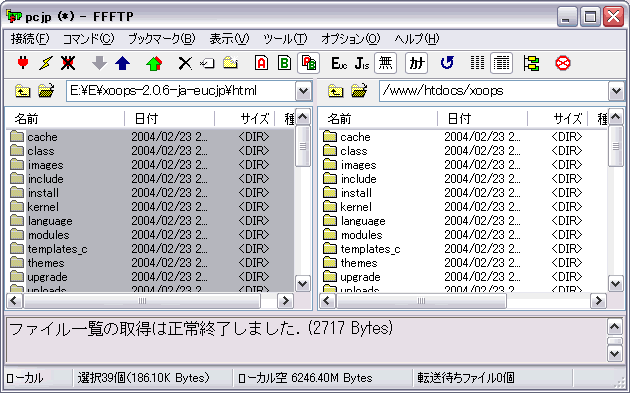Click the Create Folder toolbar icon

tap(230, 63)
